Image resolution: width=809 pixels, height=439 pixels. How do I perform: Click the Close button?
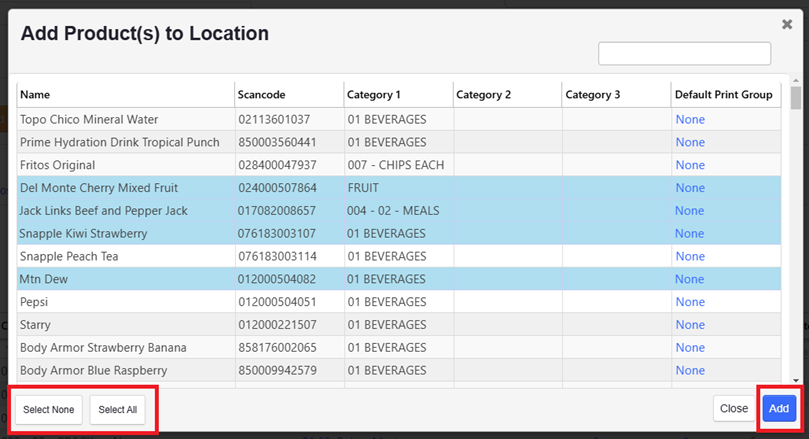click(x=734, y=409)
